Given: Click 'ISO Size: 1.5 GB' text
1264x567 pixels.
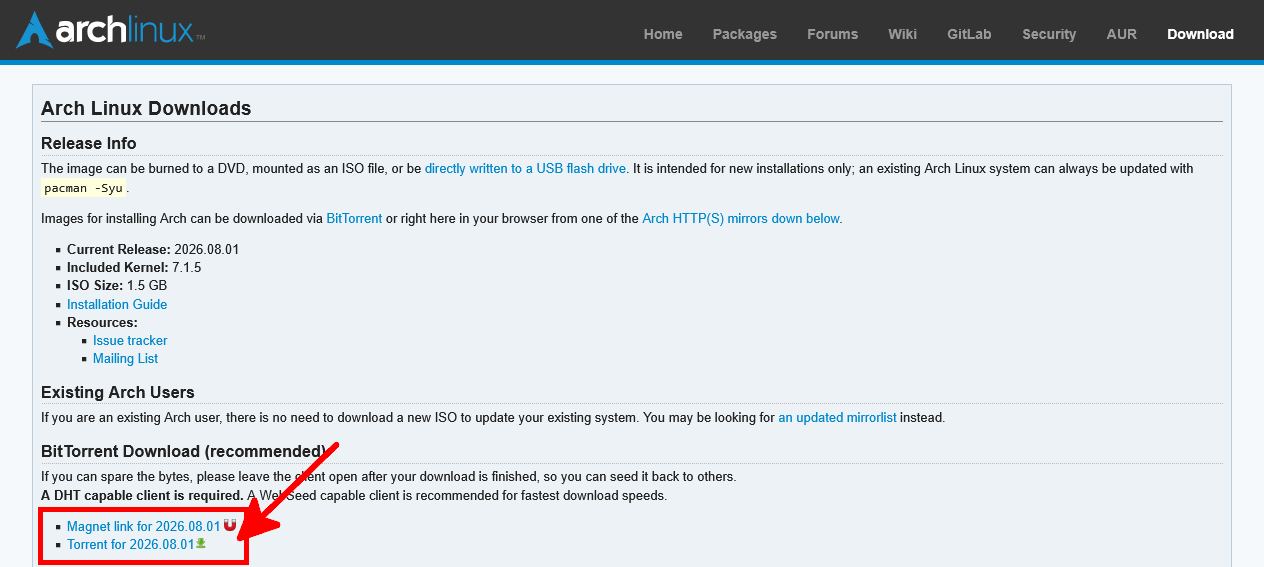Looking at the screenshot, I should click(117, 286).
